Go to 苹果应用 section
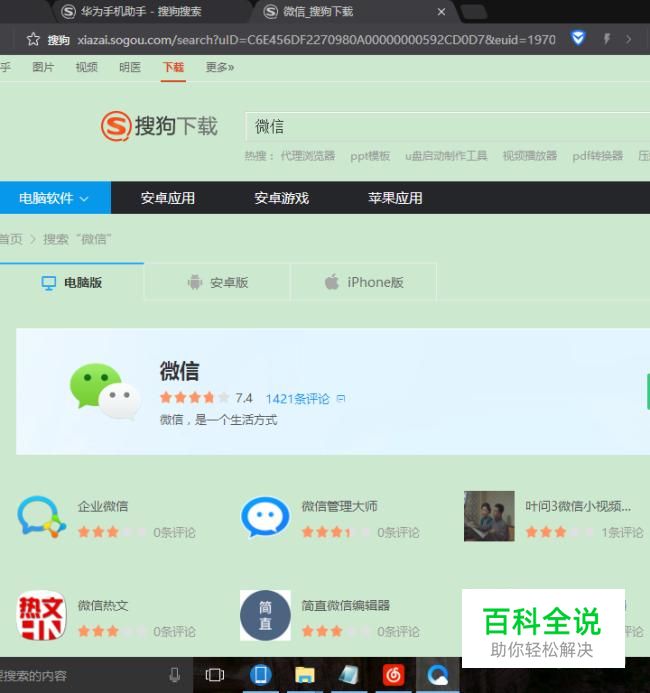The height and width of the screenshot is (693, 650). tap(395, 198)
